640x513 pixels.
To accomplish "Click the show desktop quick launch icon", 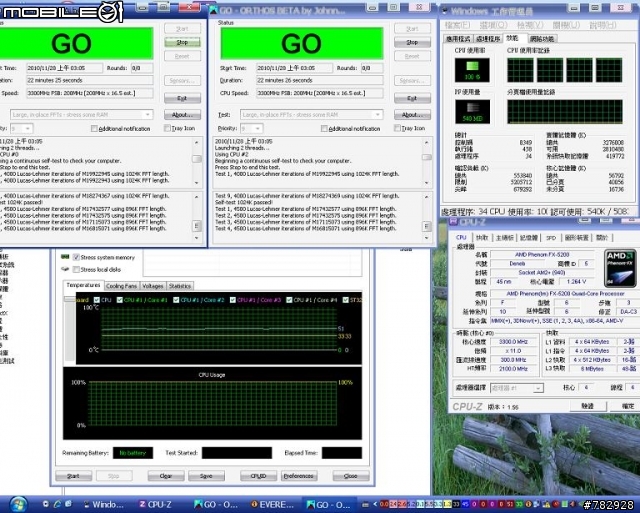I will pyautogui.click(x=68, y=504).
